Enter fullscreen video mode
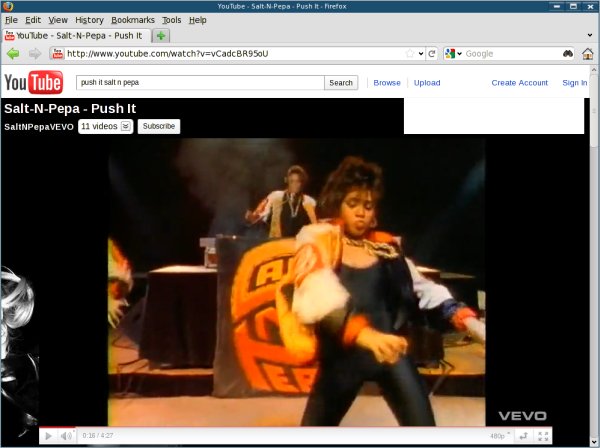The height and width of the screenshot is (448, 600). tap(543, 436)
